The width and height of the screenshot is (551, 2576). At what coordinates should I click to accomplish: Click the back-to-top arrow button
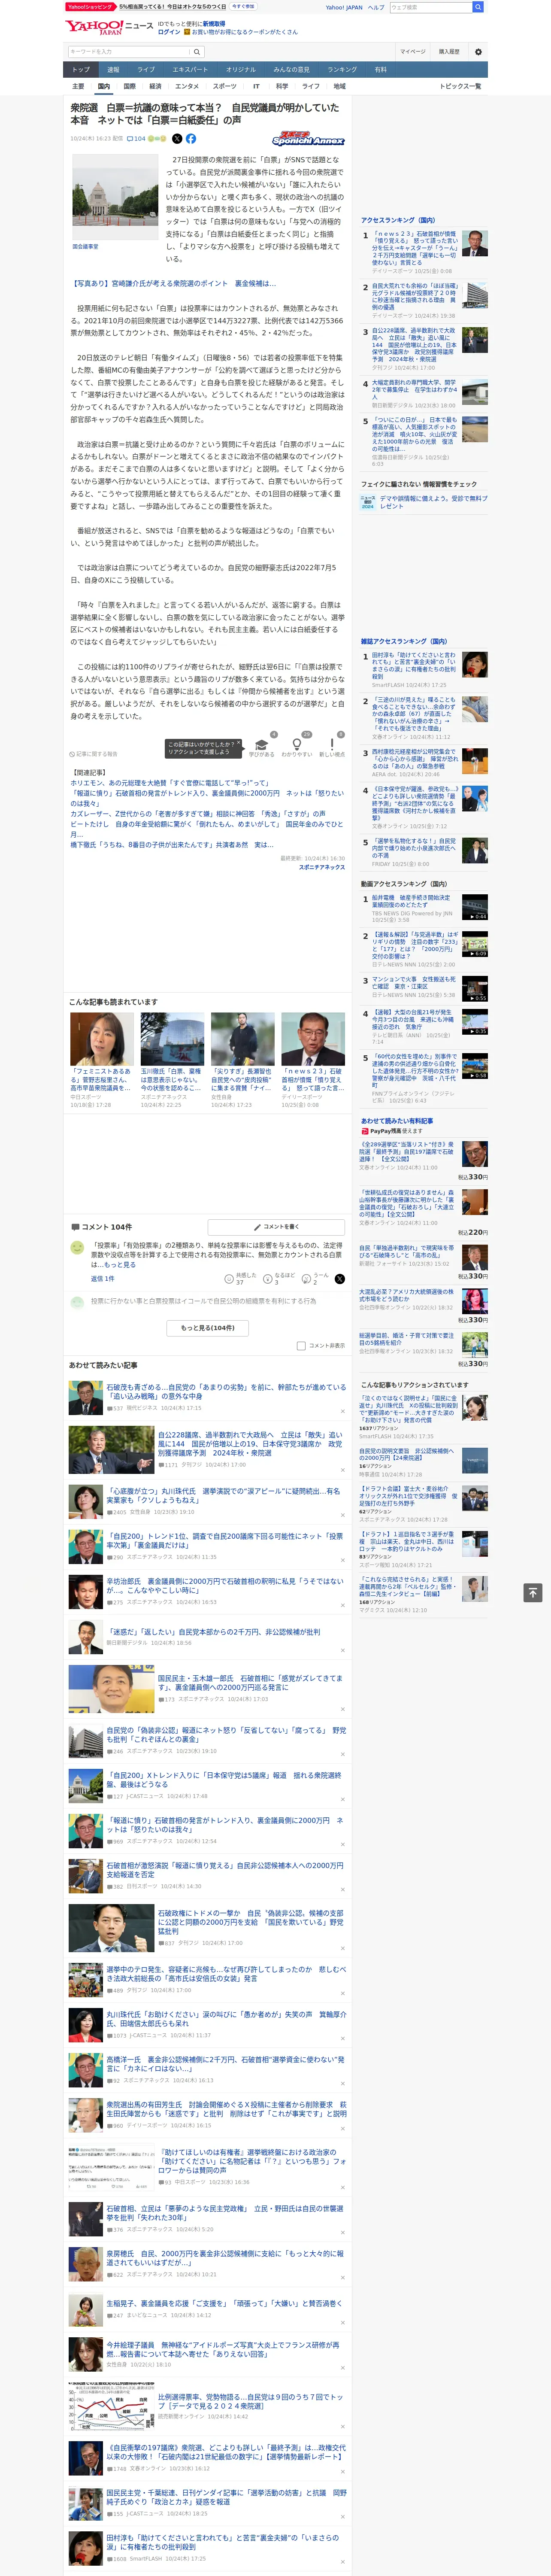(x=532, y=1593)
